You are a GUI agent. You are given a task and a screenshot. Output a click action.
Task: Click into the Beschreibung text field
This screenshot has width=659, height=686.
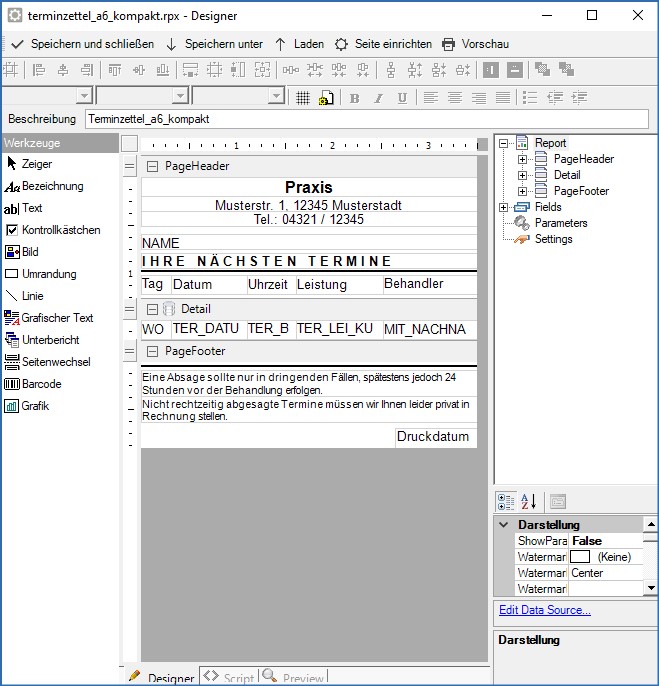365,119
